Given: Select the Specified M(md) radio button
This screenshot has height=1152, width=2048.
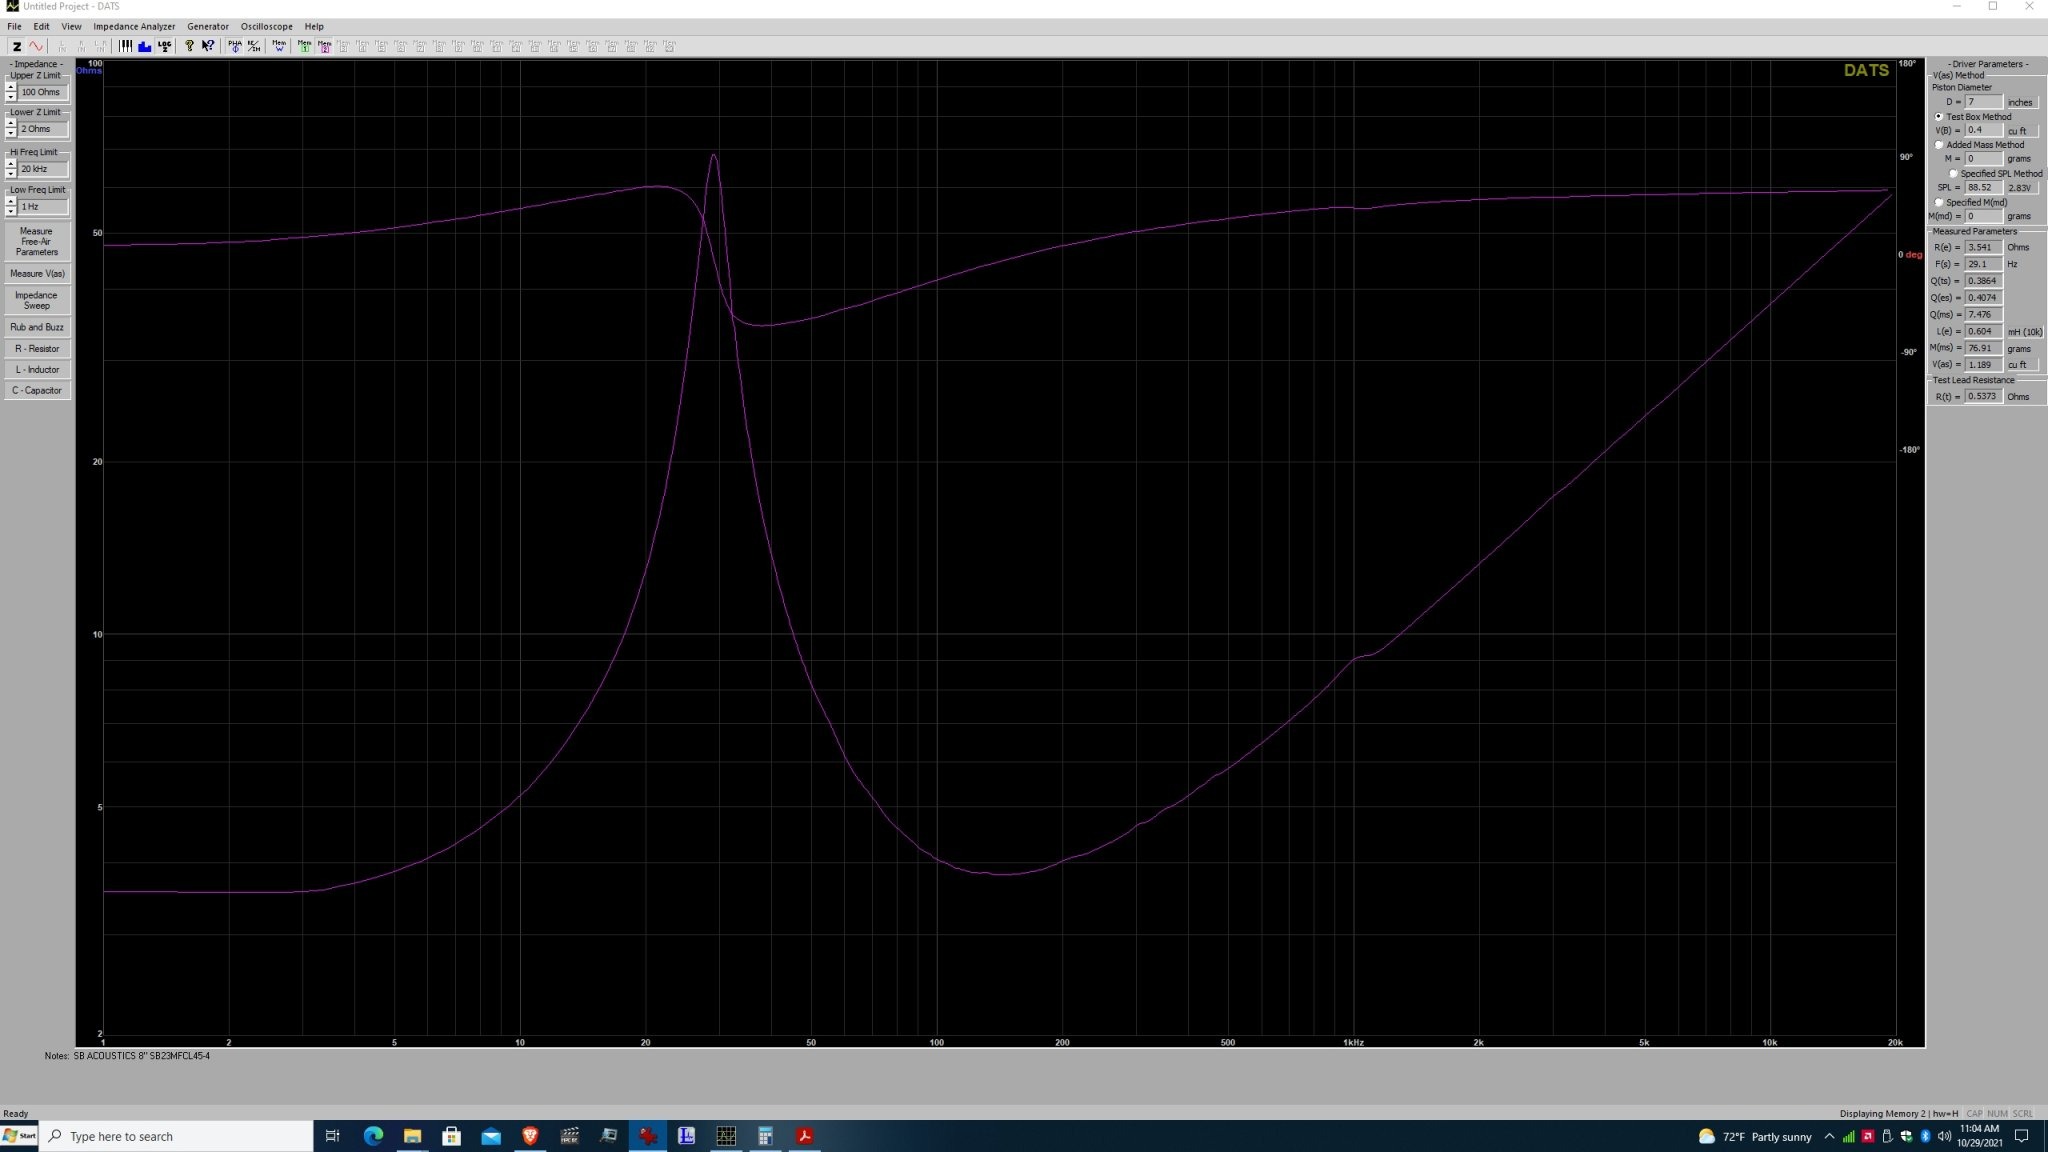Looking at the screenshot, I should click(1939, 202).
